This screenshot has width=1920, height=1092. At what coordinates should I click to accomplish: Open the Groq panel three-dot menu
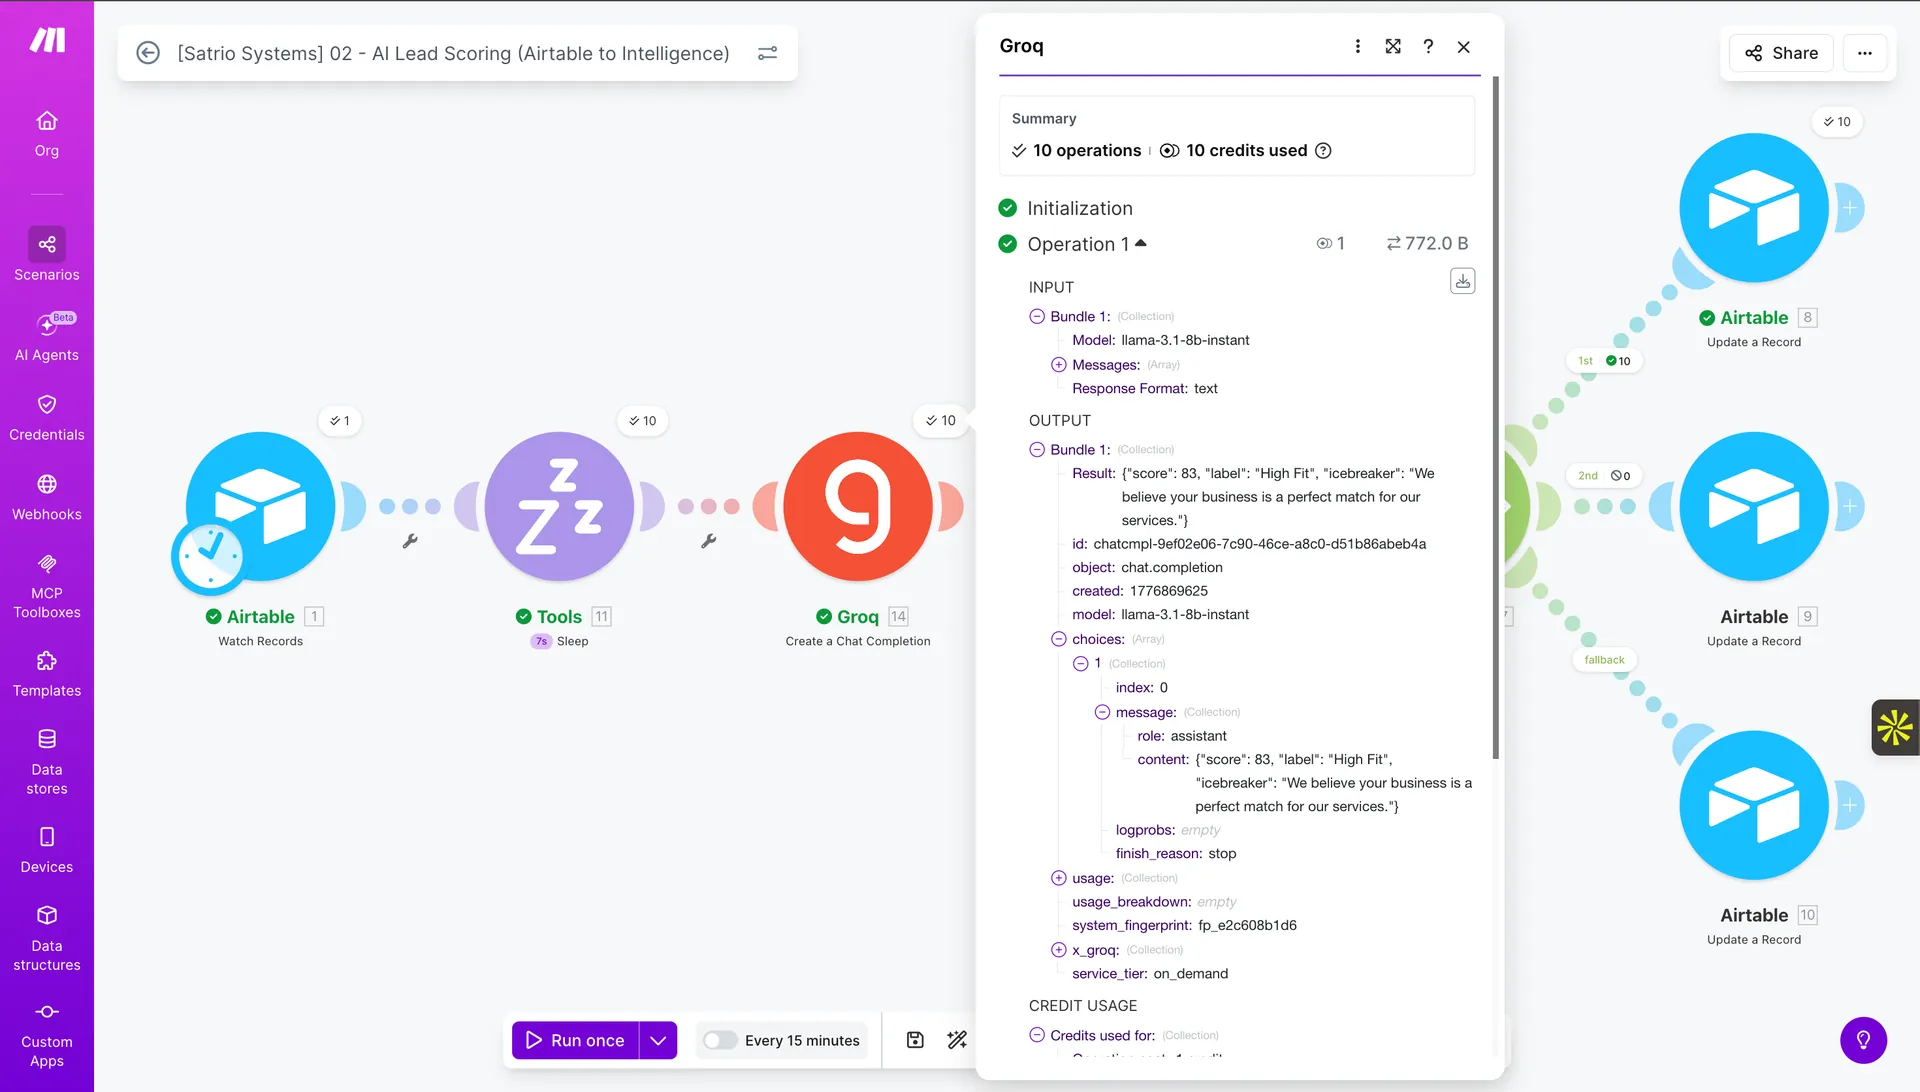point(1357,46)
